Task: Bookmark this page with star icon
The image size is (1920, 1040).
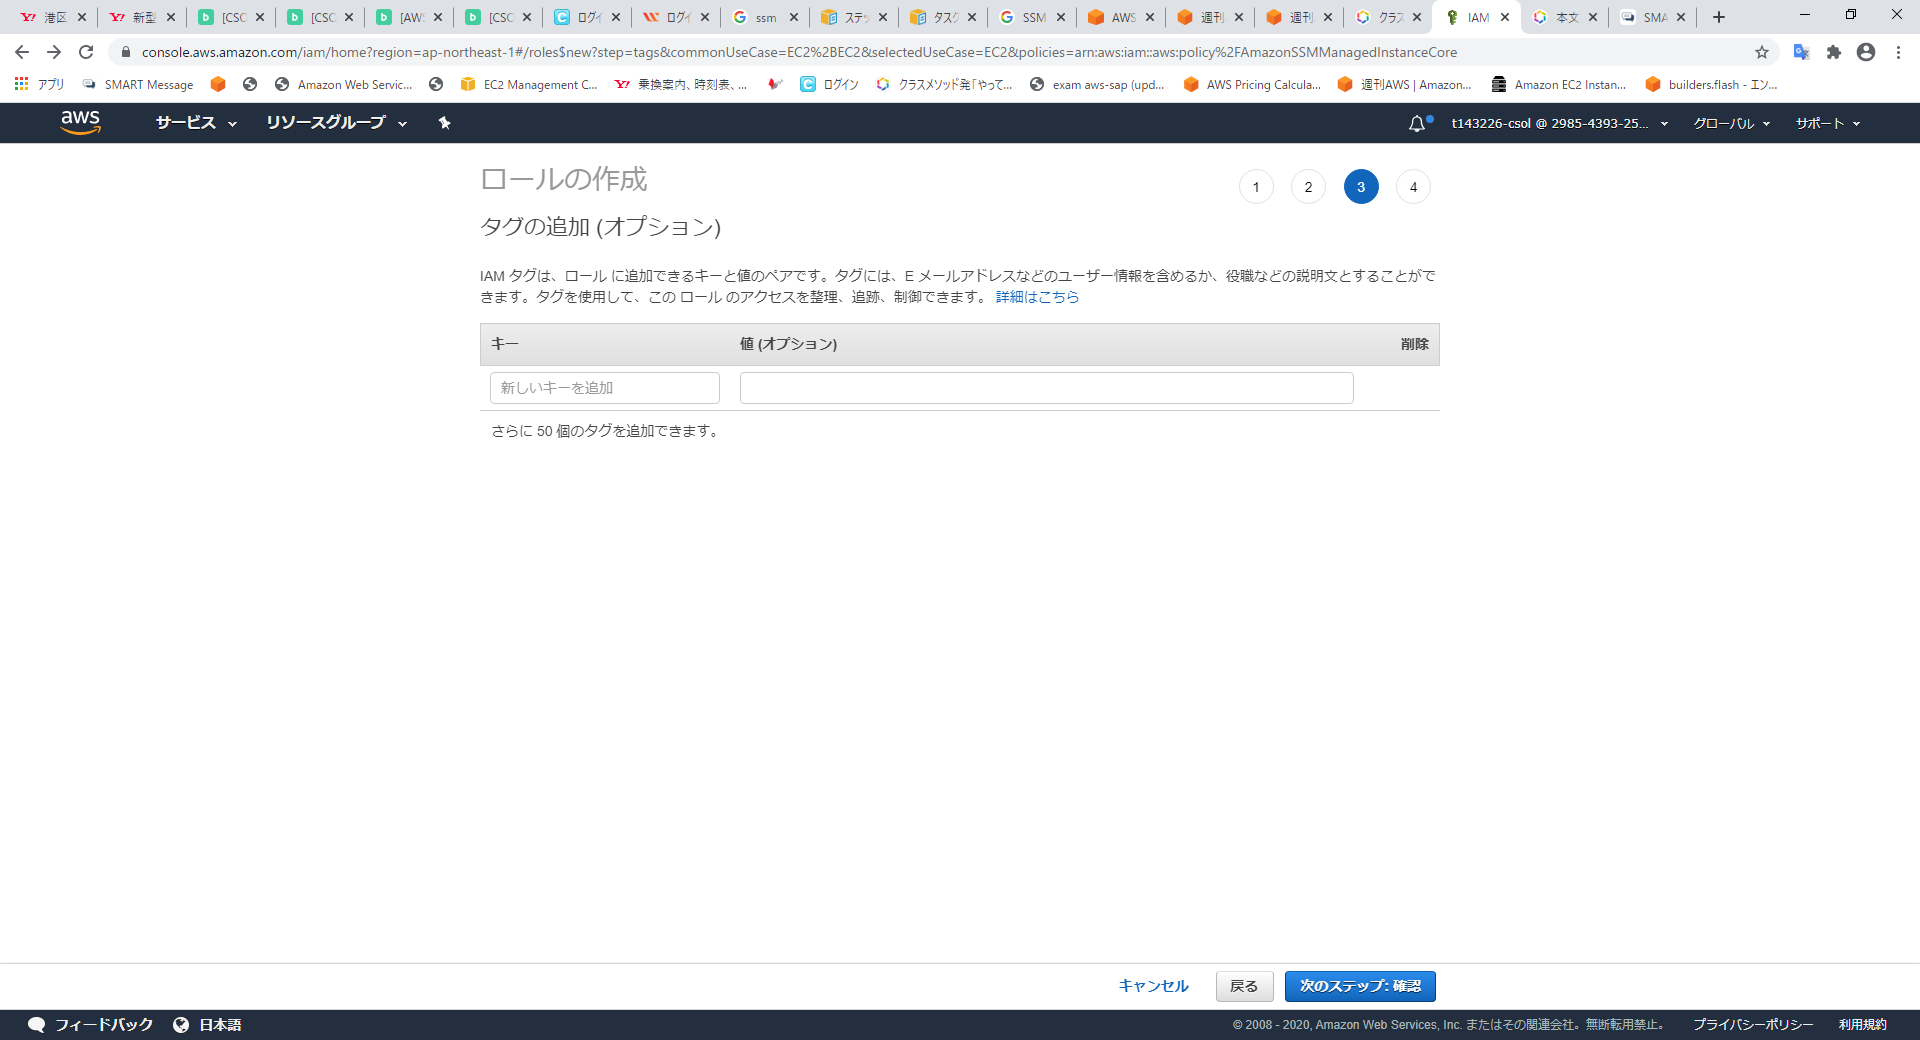Action: (1762, 52)
